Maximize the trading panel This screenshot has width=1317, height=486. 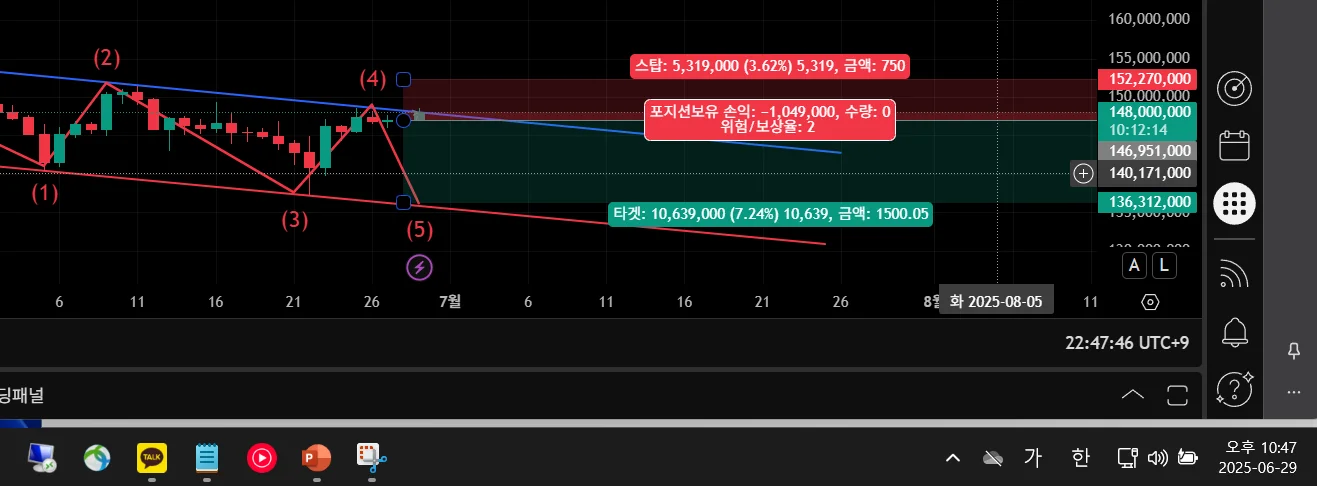[1177, 395]
